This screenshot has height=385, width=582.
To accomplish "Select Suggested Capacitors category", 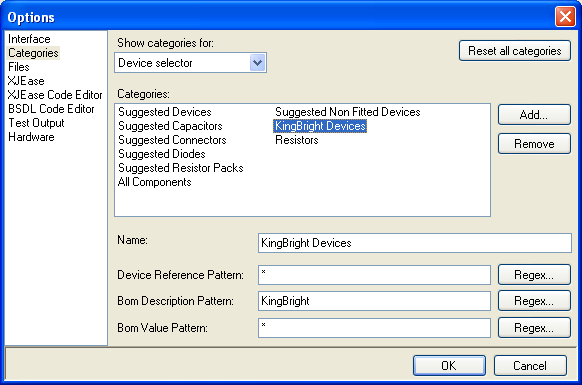I will [170, 126].
